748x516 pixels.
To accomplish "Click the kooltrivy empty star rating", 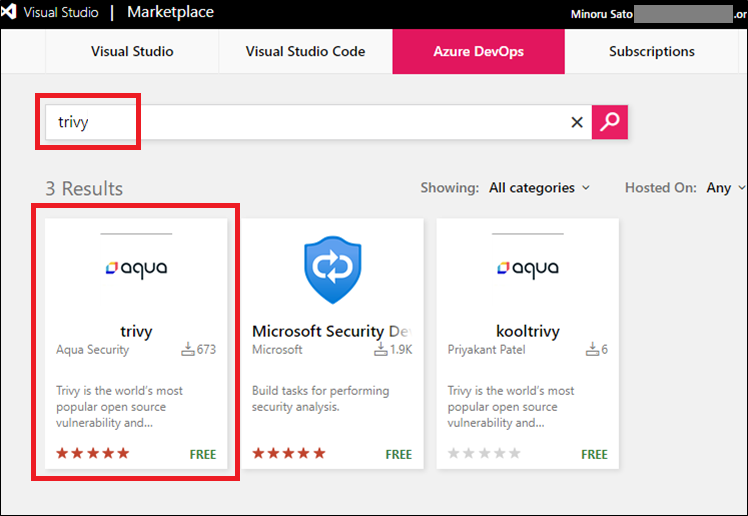I will [x=484, y=453].
